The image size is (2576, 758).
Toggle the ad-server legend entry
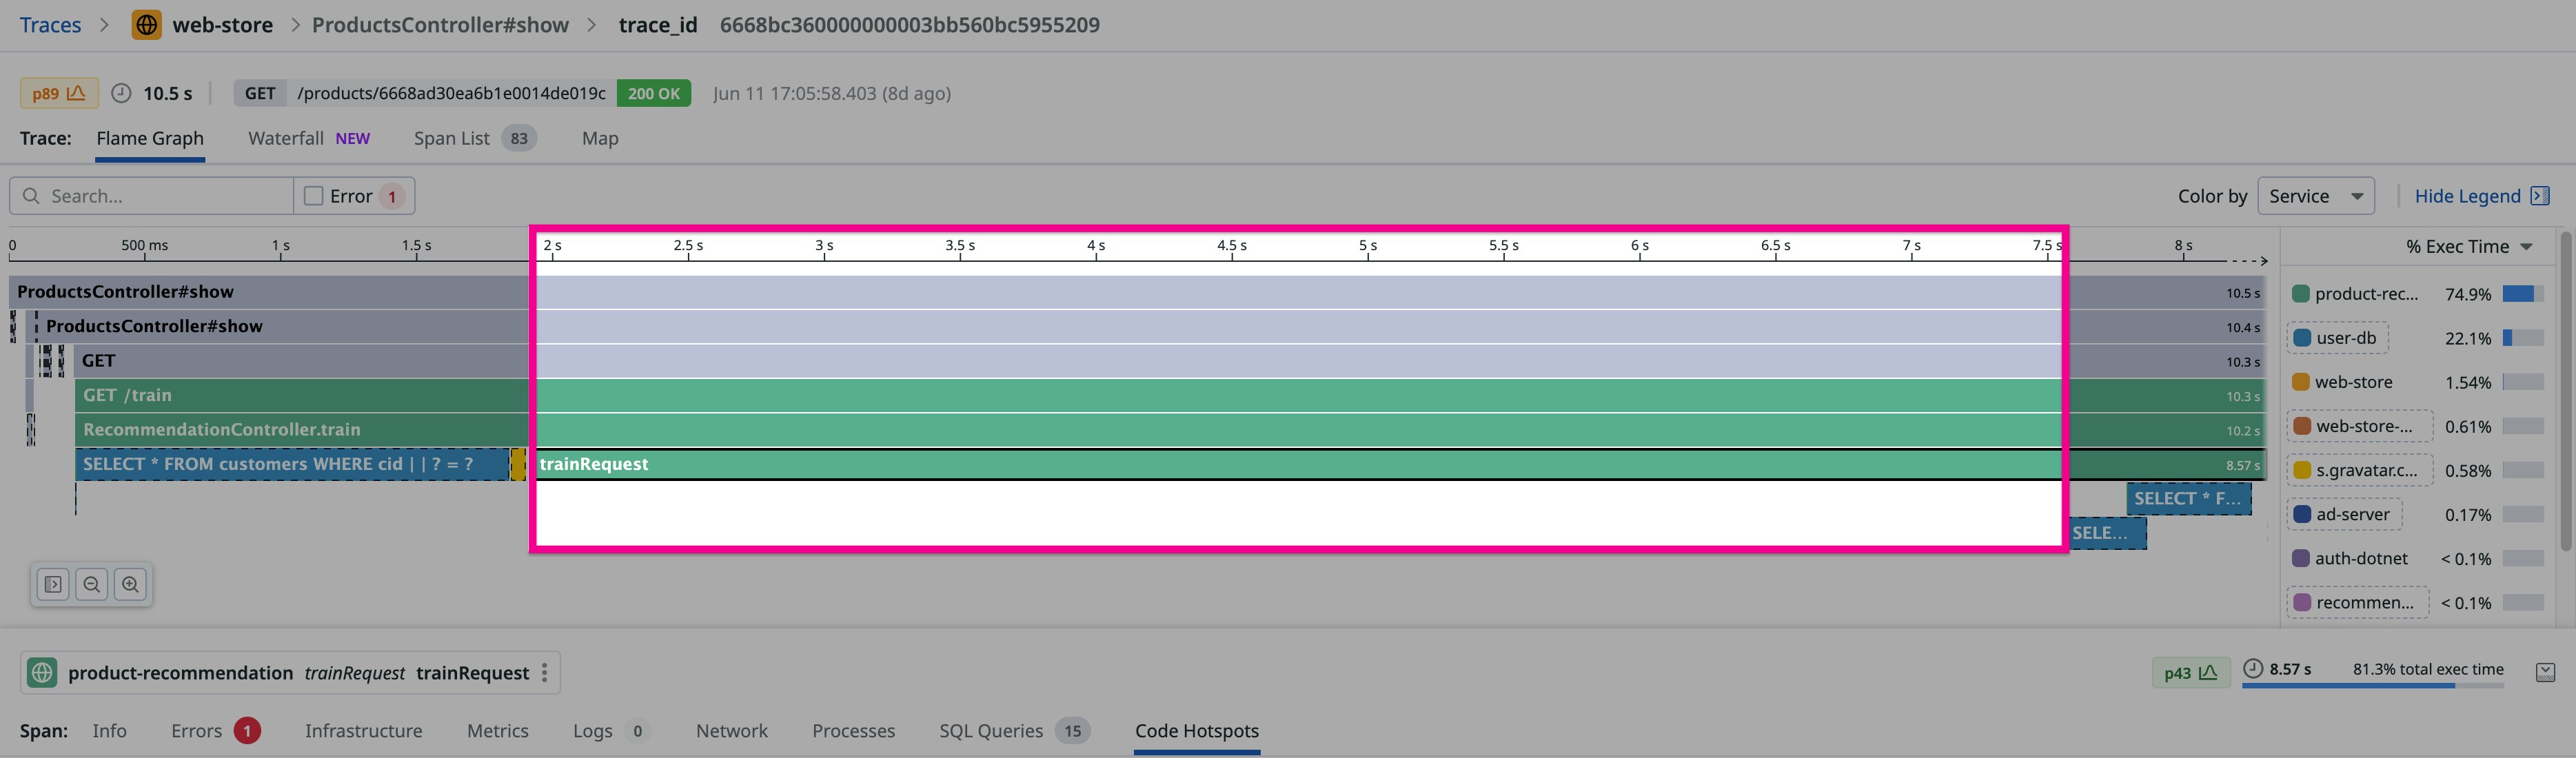[x=2343, y=514]
